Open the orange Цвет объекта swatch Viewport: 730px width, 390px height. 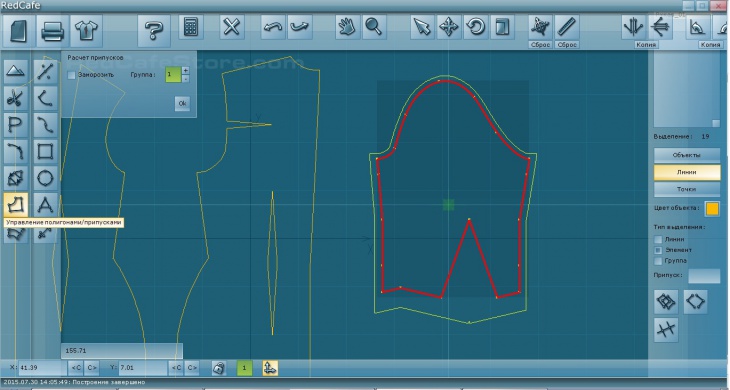(x=712, y=208)
